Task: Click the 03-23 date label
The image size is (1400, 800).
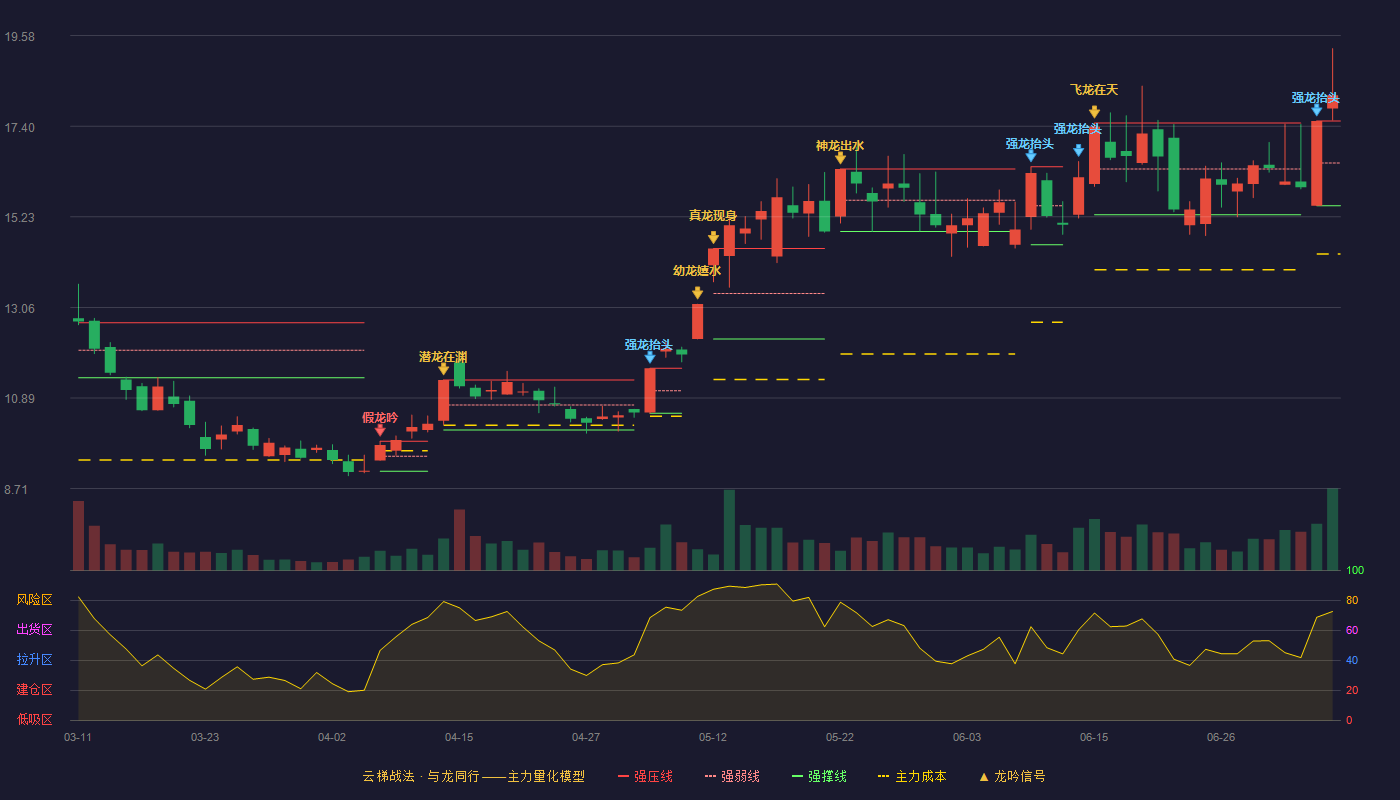Action: click(205, 737)
